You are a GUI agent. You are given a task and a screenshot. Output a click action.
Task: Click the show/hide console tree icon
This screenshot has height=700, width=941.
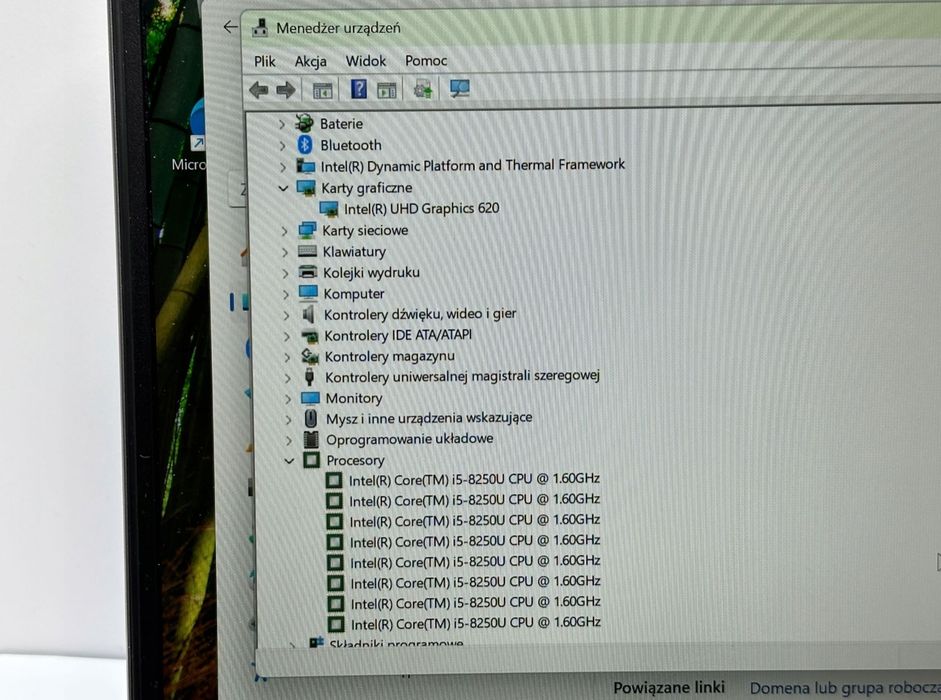(x=322, y=90)
